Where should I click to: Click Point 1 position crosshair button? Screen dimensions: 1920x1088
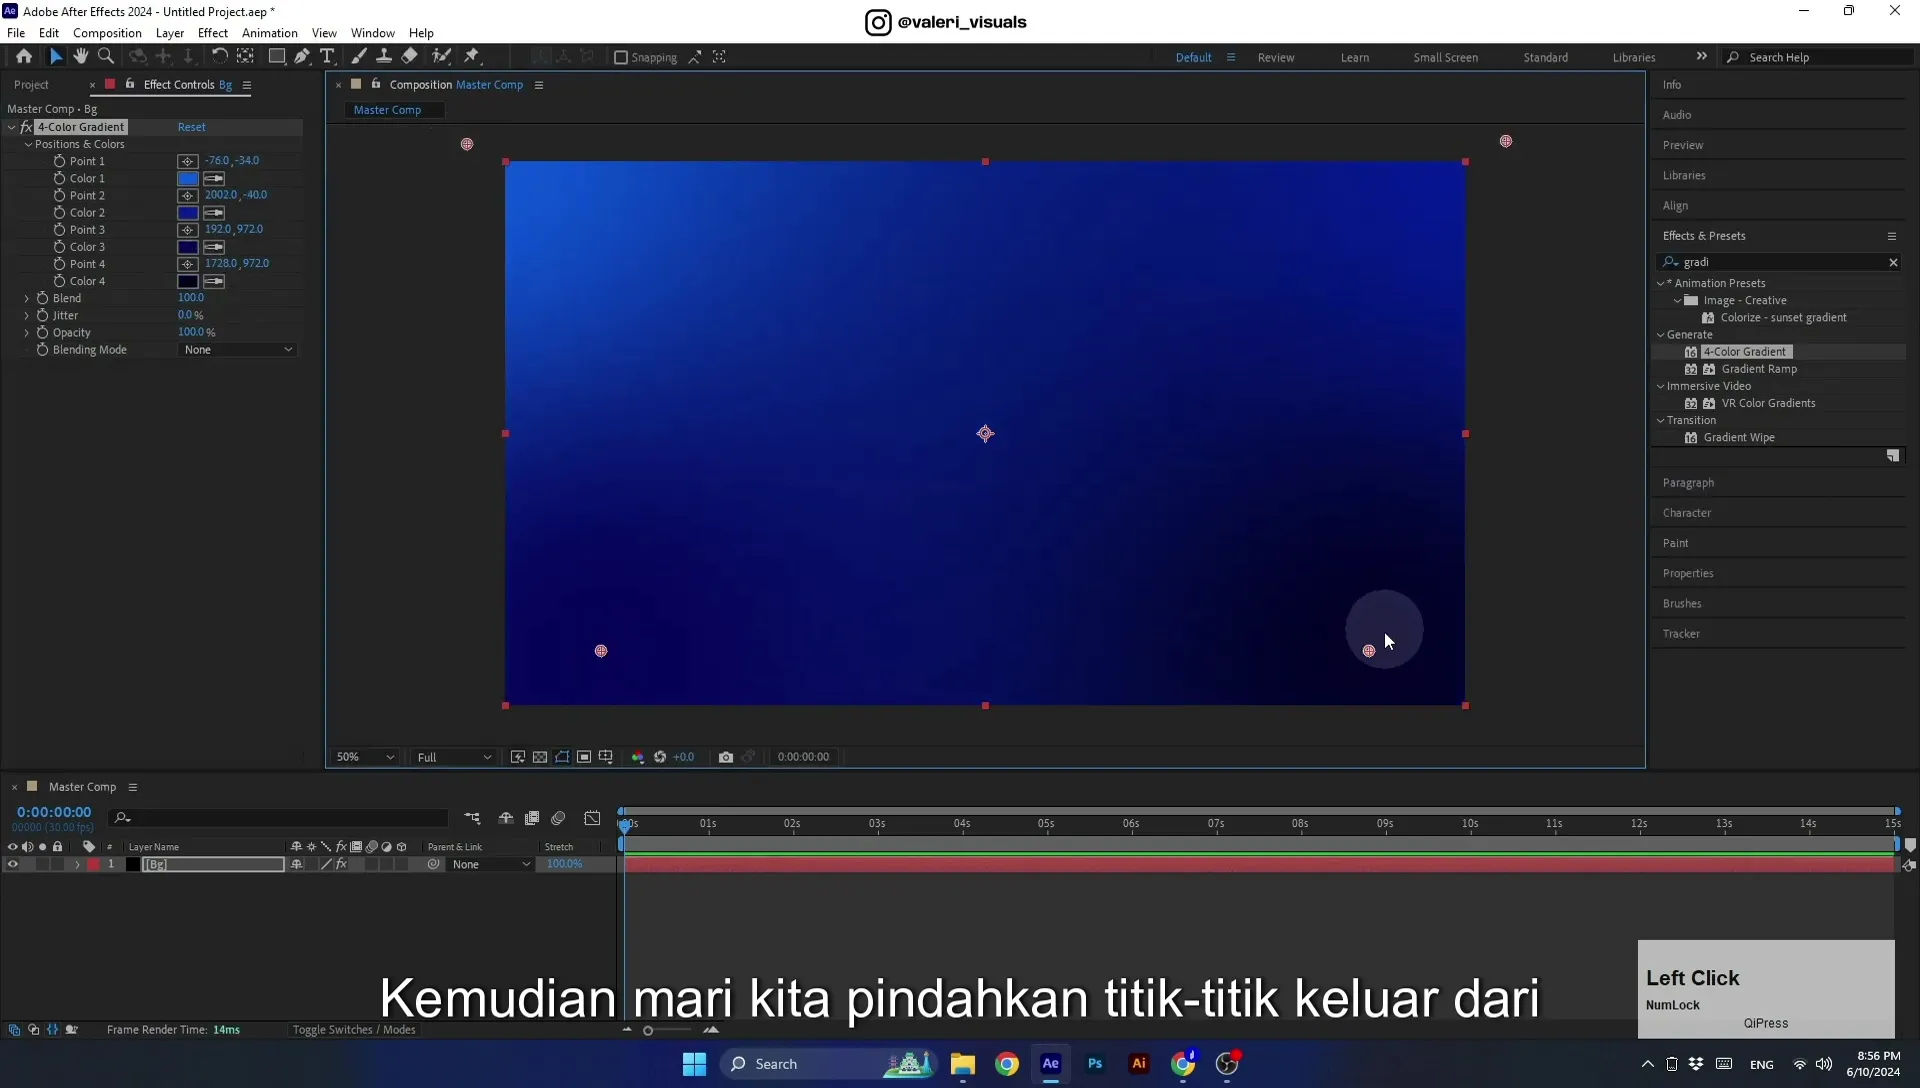187,161
